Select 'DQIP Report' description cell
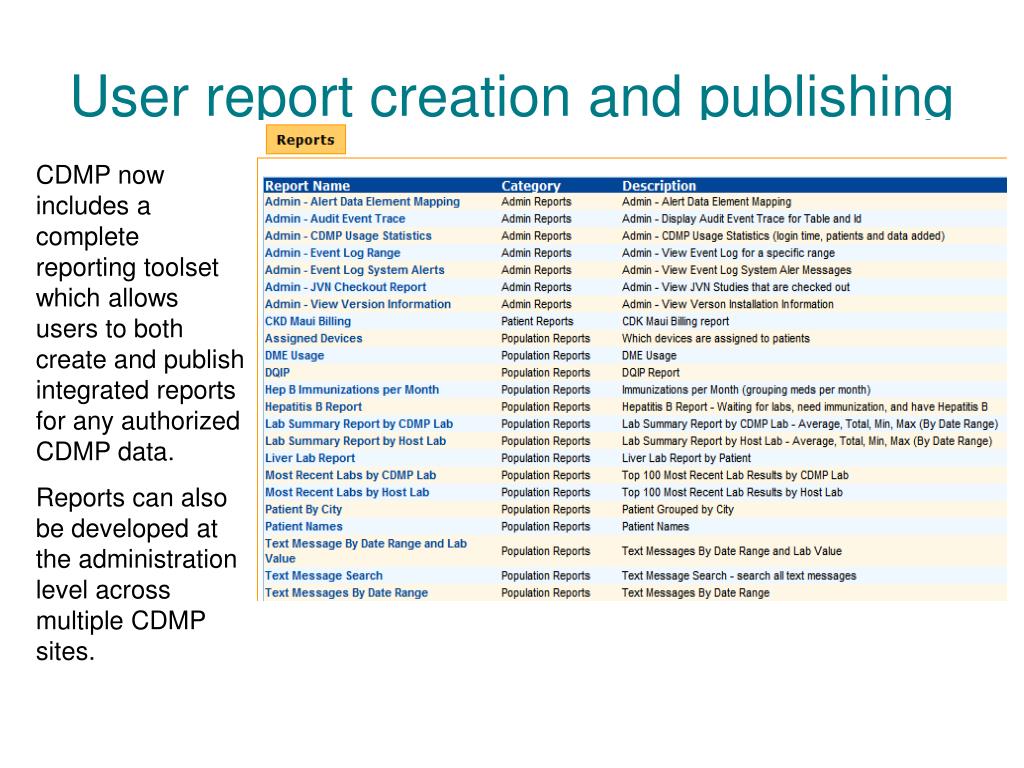Image resolution: width=1024 pixels, height=768 pixels. 650,372
